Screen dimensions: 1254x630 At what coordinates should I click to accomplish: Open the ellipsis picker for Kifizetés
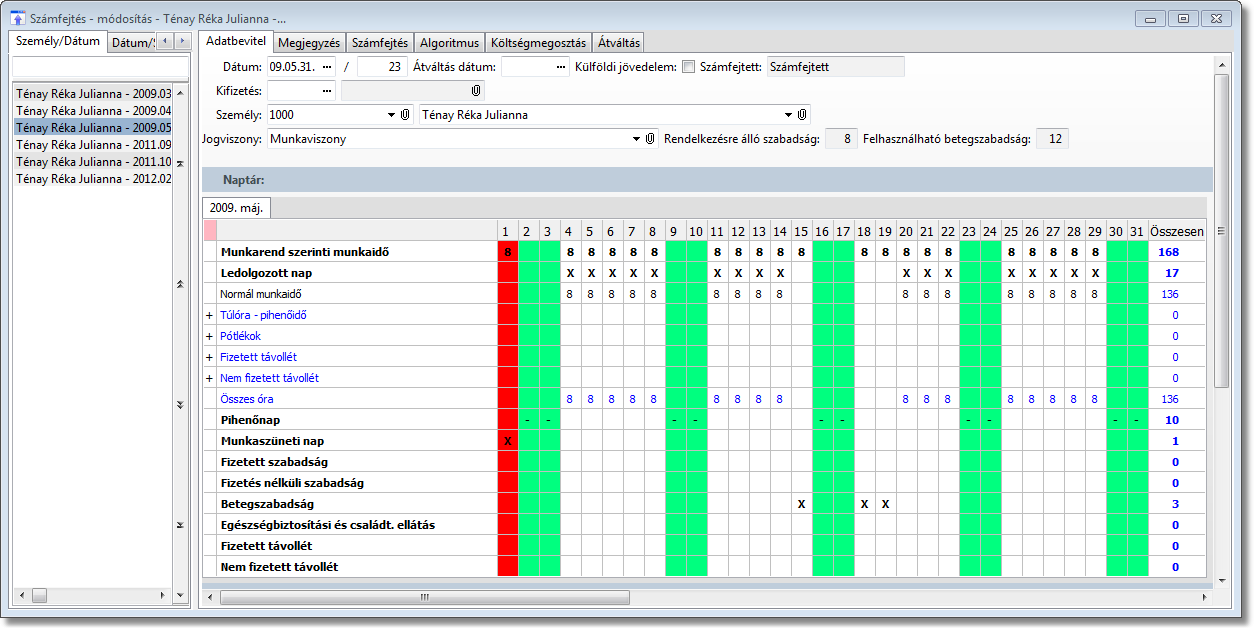click(326, 91)
